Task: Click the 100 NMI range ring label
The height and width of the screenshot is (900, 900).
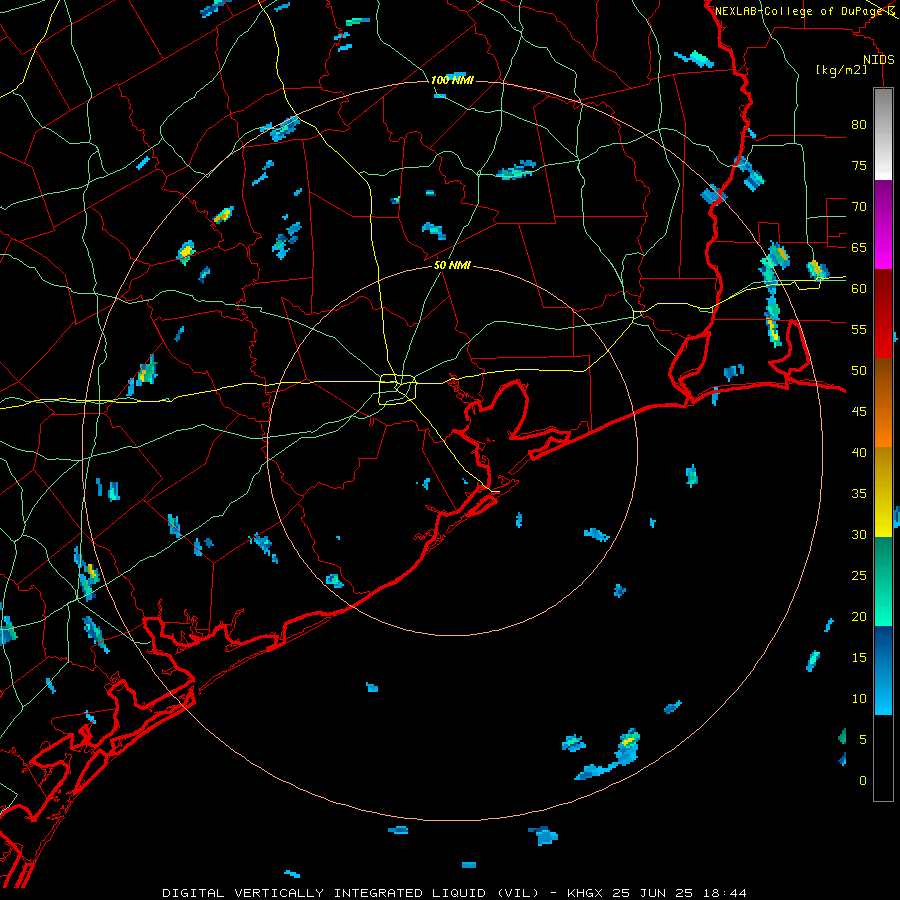Action: (452, 80)
